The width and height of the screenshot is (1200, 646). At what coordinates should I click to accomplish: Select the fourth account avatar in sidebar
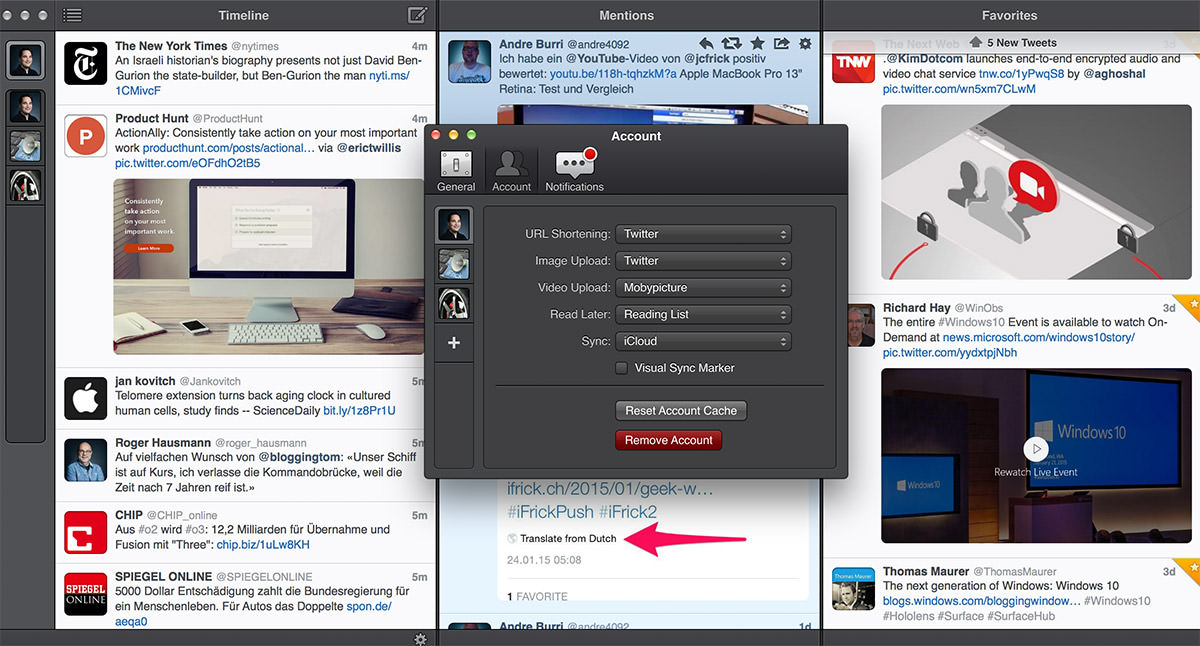25,186
